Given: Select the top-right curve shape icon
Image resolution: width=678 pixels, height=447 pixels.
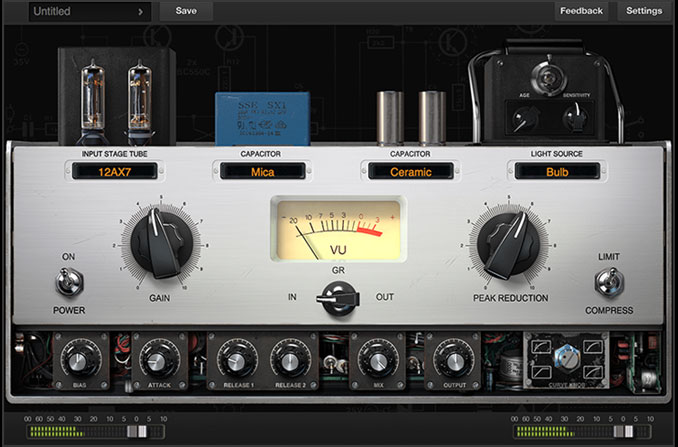Looking at the screenshot, I should pos(593,346).
